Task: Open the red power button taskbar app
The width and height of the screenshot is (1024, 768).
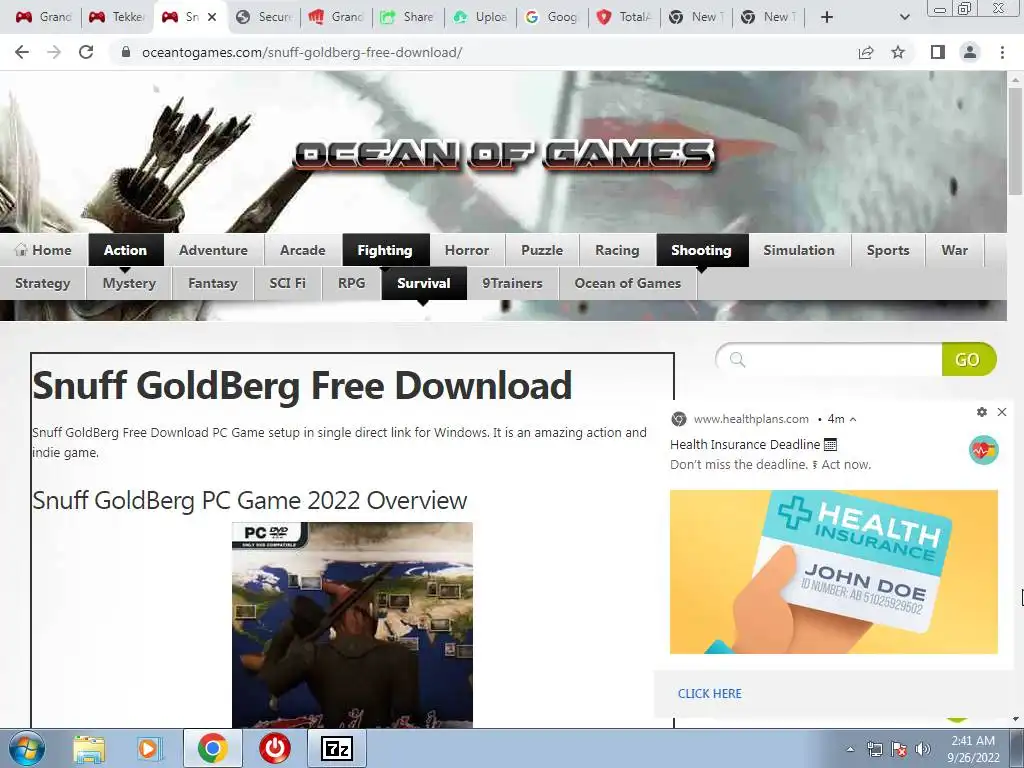Action: 275,748
